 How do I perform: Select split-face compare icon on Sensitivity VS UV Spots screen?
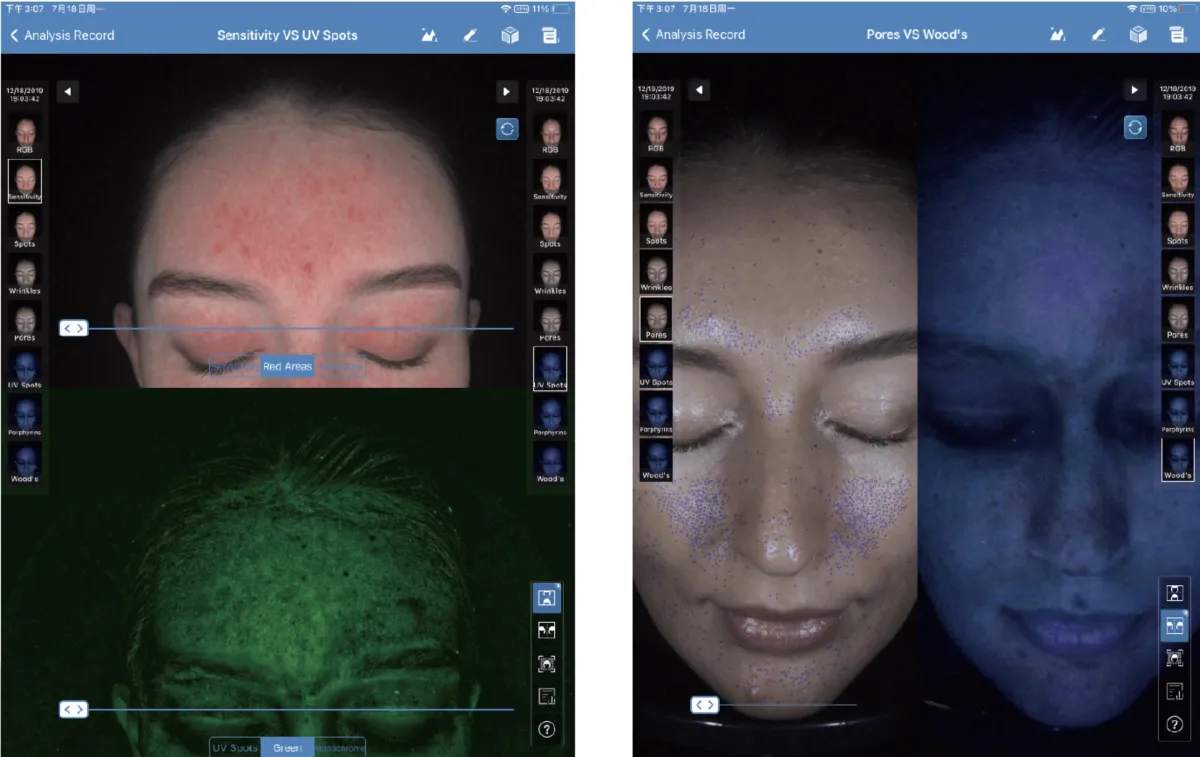(x=546, y=631)
